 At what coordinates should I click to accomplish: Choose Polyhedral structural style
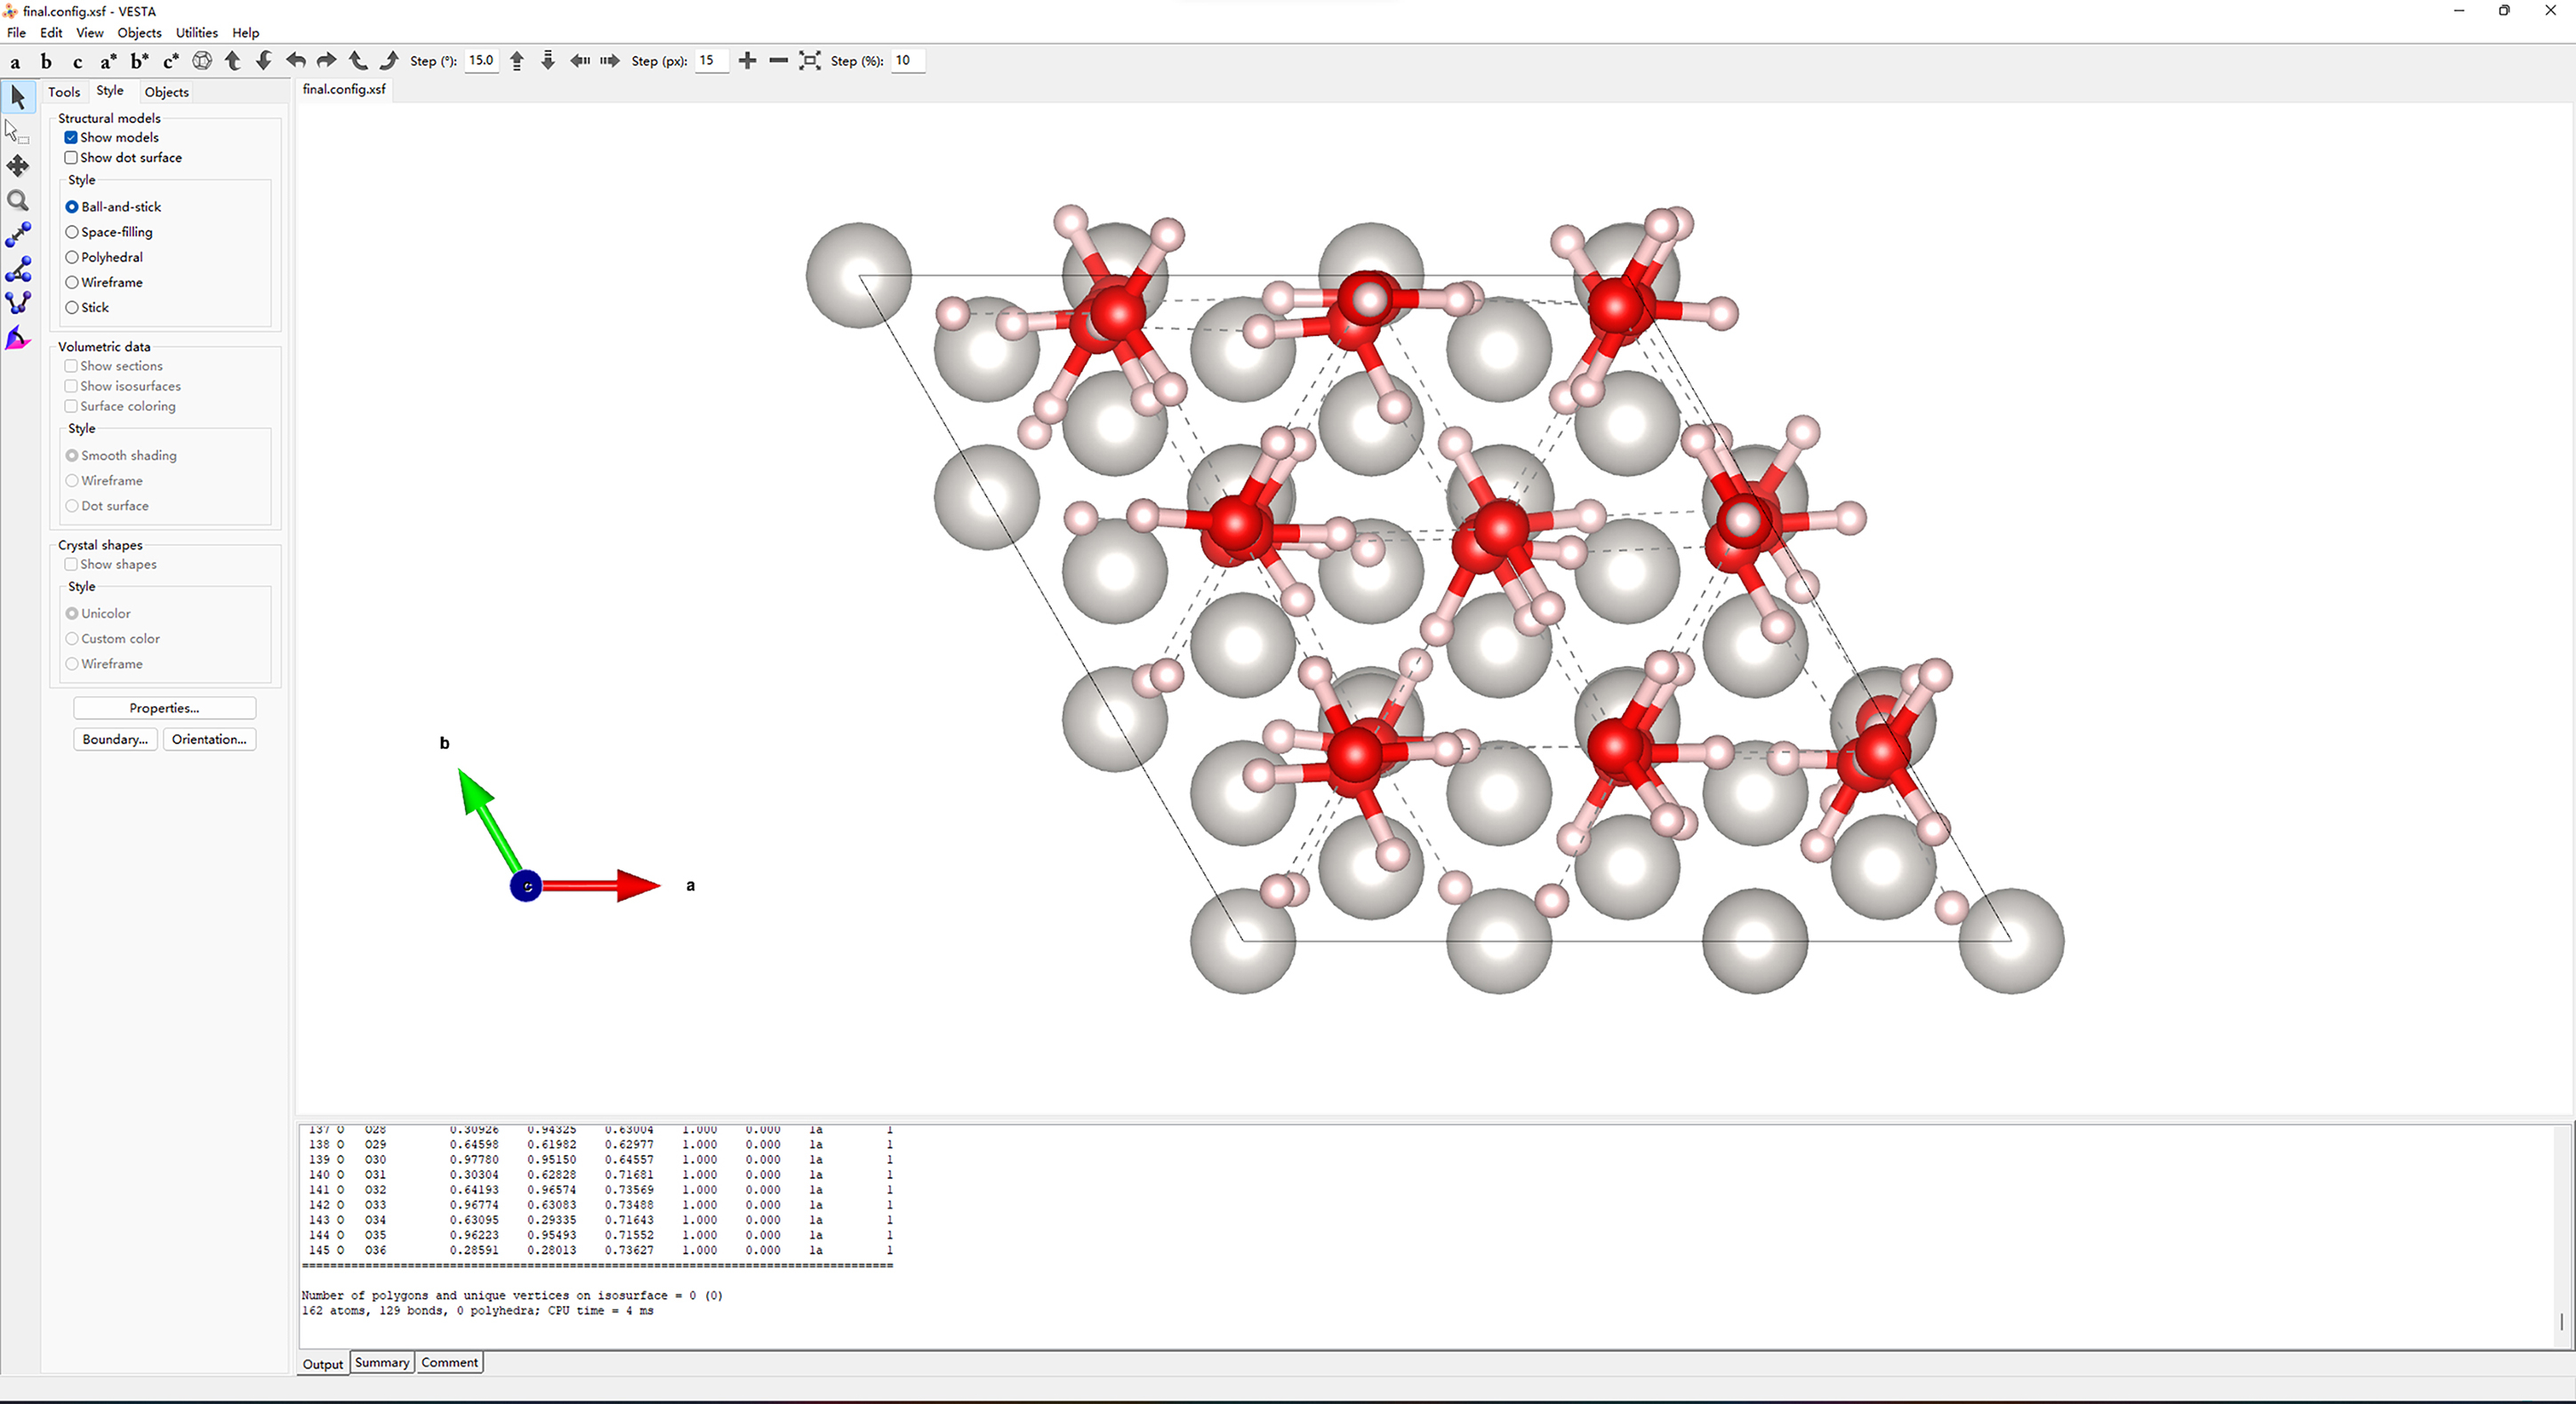[x=72, y=257]
